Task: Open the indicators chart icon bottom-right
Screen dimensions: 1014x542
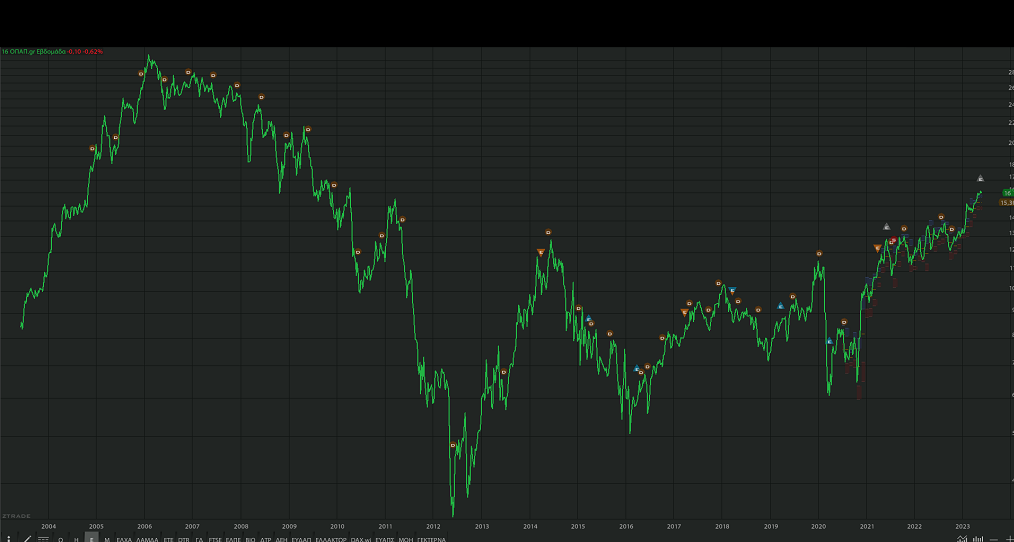Action: point(962,539)
